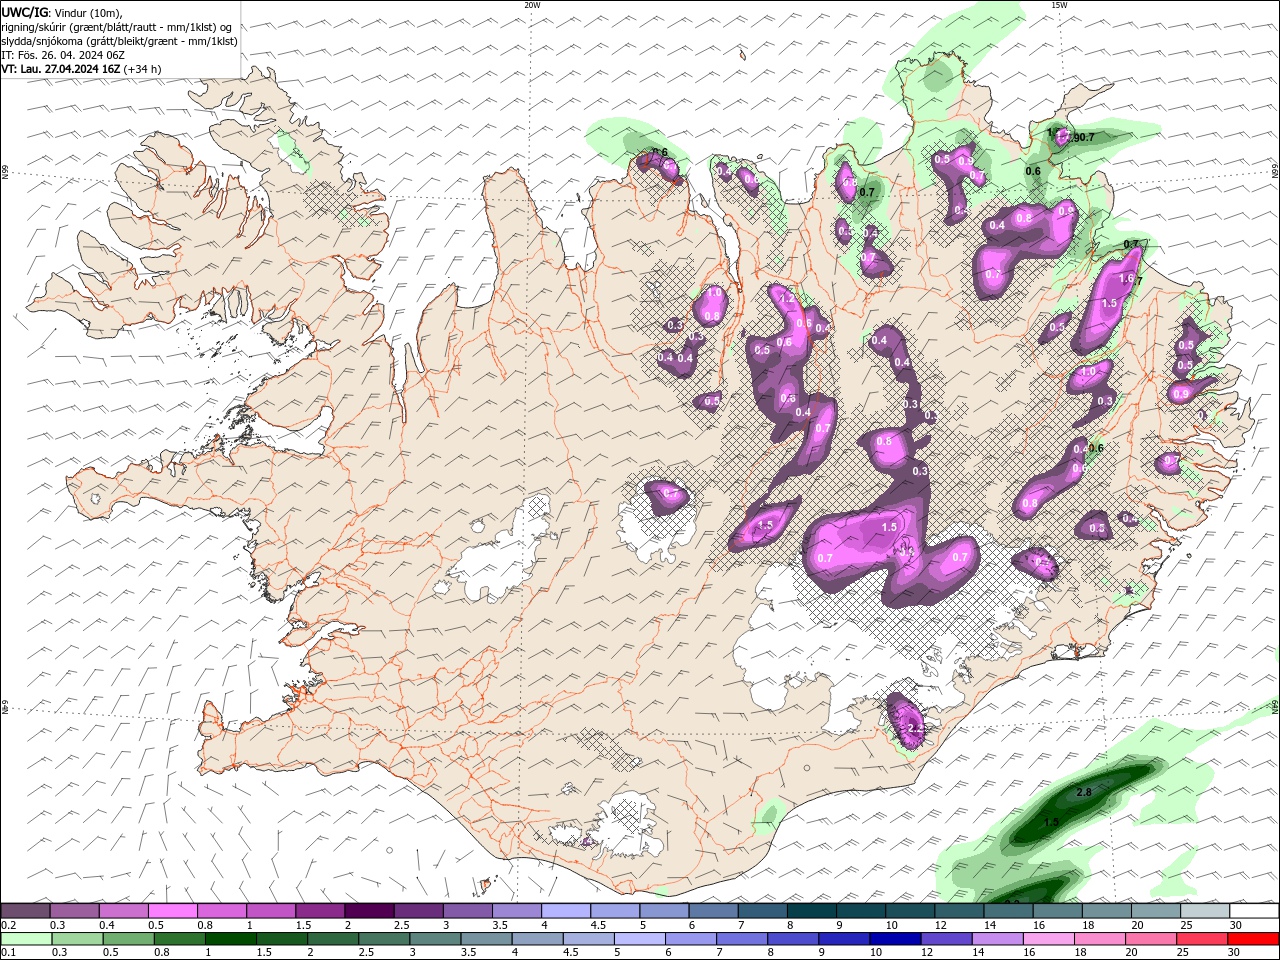The width and height of the screenshot is (1280, 960).
Task: Click the 'rigning/skúrir' description line
Action: [x=118, y=27]
